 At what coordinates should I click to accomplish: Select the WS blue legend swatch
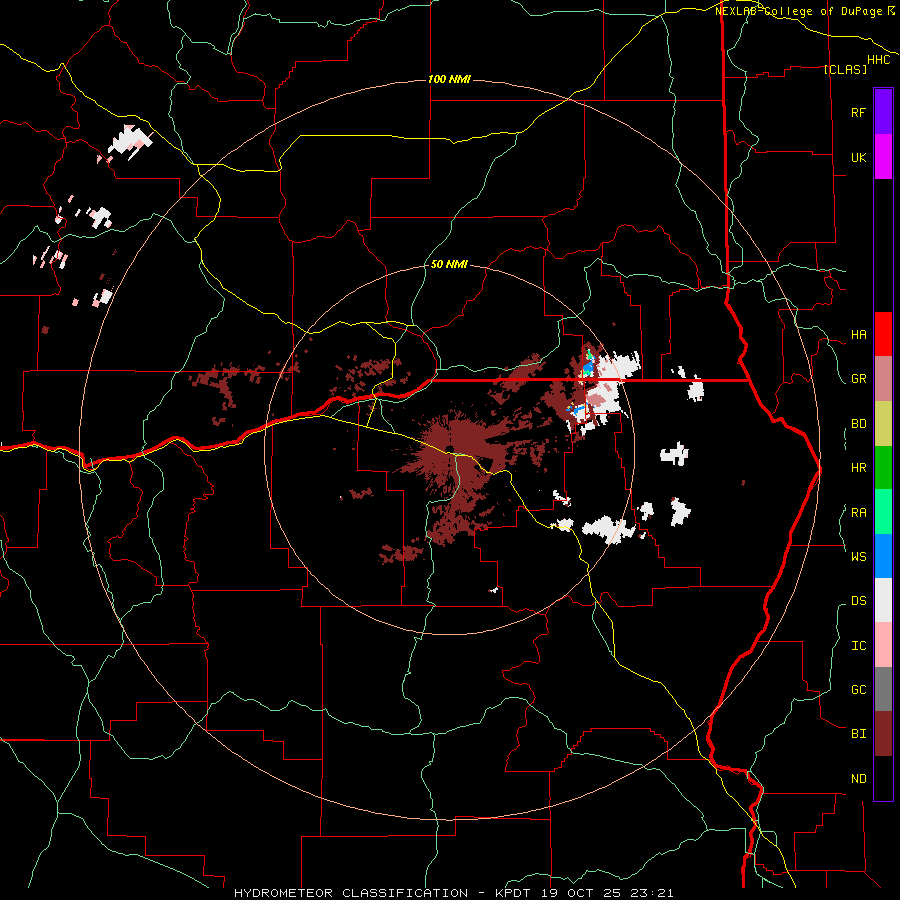(x=883, y=556)
